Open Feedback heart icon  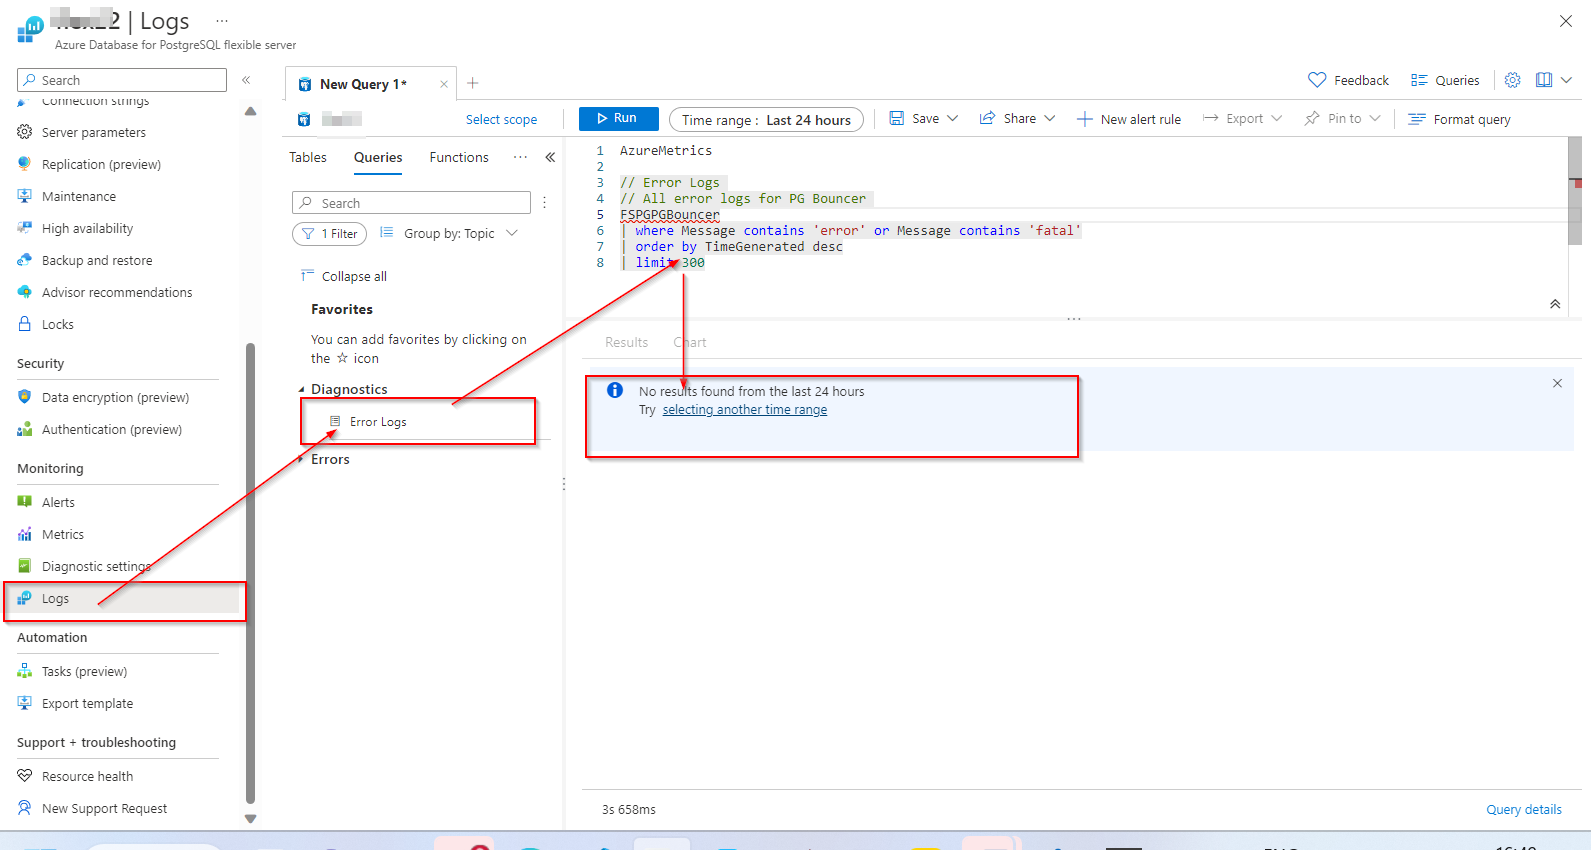pyautogui.click(x=1317, y=80)
